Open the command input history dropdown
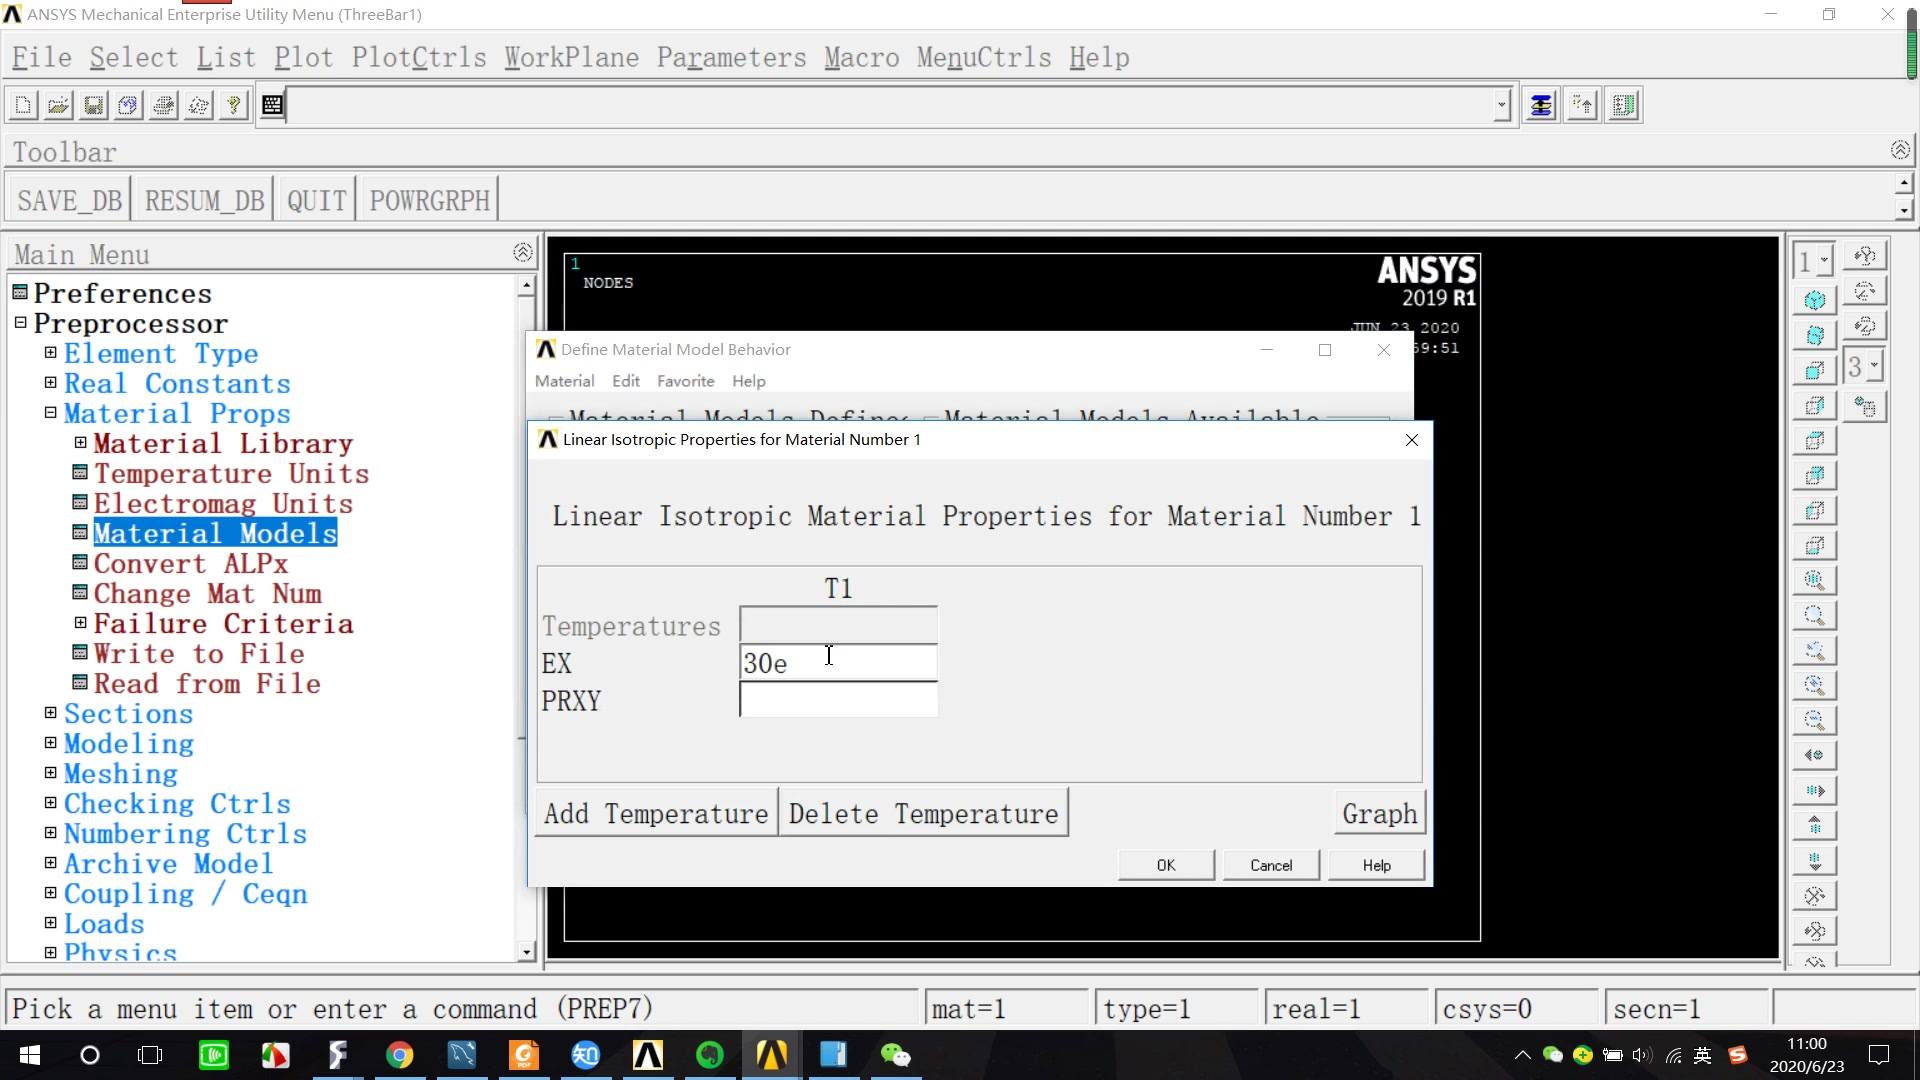The height and width of the screenshot is (1080, 1920). tap(1501, 105)
